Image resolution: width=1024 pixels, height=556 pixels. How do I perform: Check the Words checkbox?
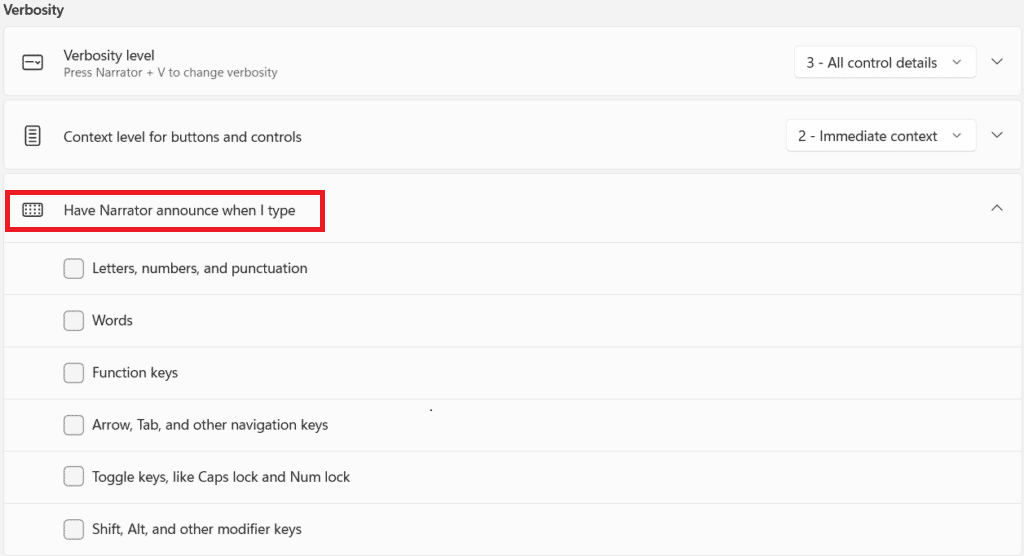pos(74,320)
